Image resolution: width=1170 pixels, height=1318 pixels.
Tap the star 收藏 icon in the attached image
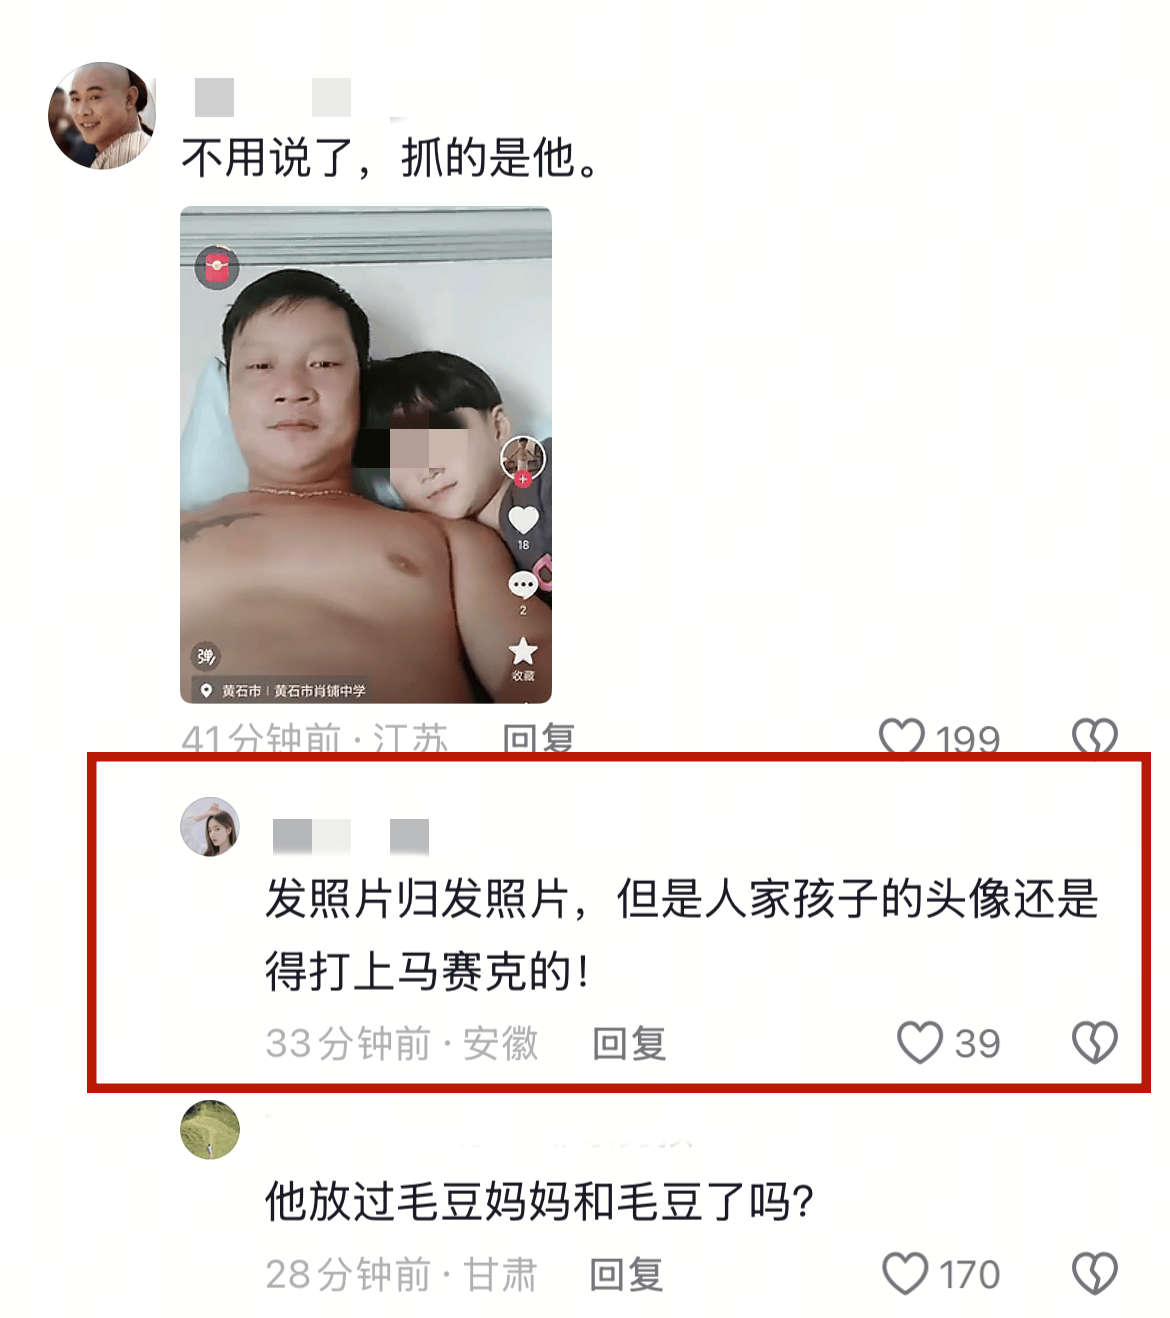[x=523, y=652]
